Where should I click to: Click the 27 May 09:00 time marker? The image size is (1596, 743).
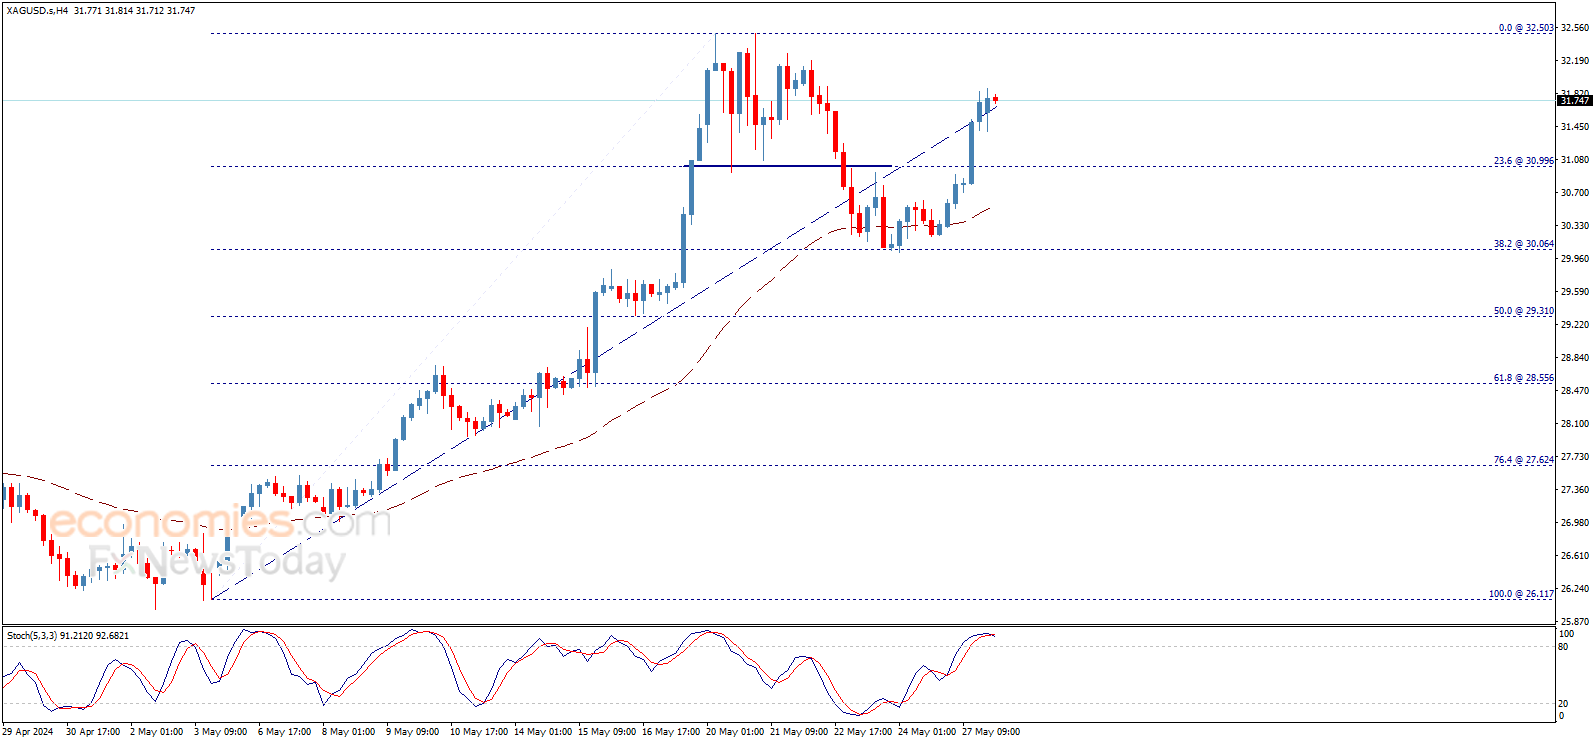coord(991,732)
